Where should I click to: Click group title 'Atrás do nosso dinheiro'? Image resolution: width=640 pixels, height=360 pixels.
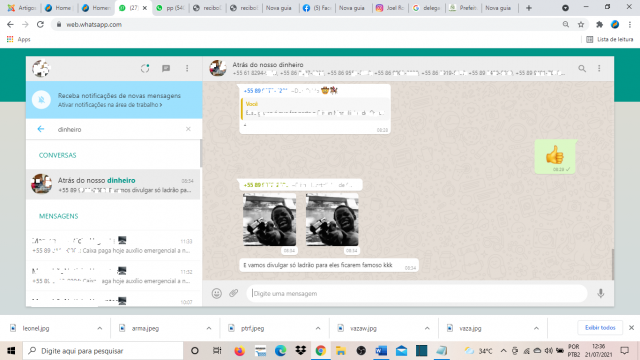(x=268, y=64)
